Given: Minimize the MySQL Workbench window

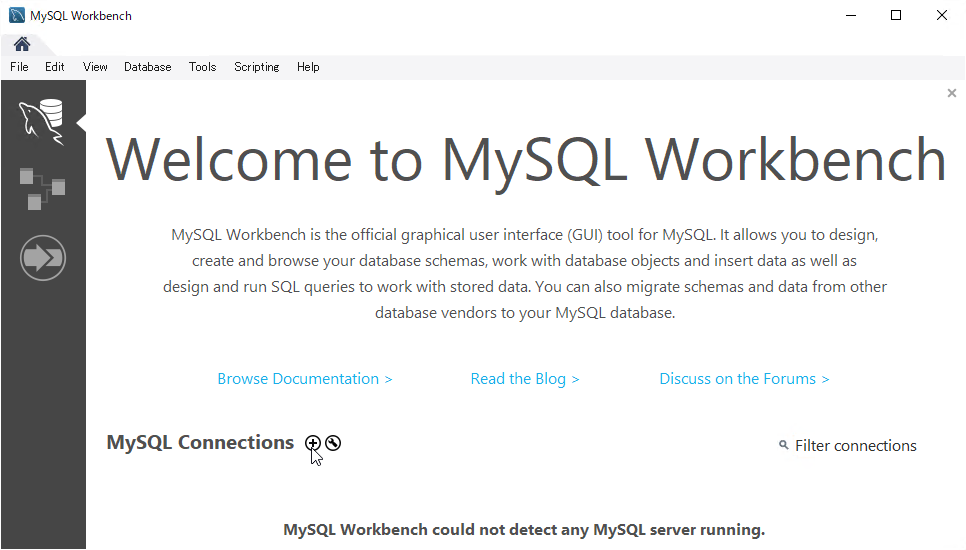Looking at the screenshot, I should (x=850, y=15).
